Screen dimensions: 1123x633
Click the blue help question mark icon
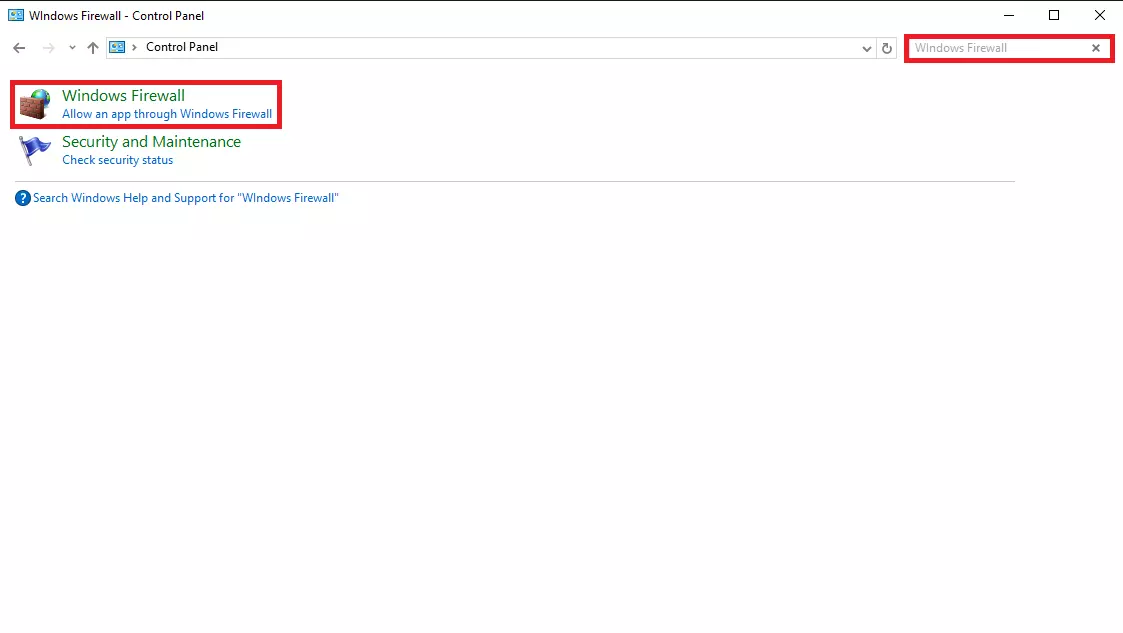point(23,198)
